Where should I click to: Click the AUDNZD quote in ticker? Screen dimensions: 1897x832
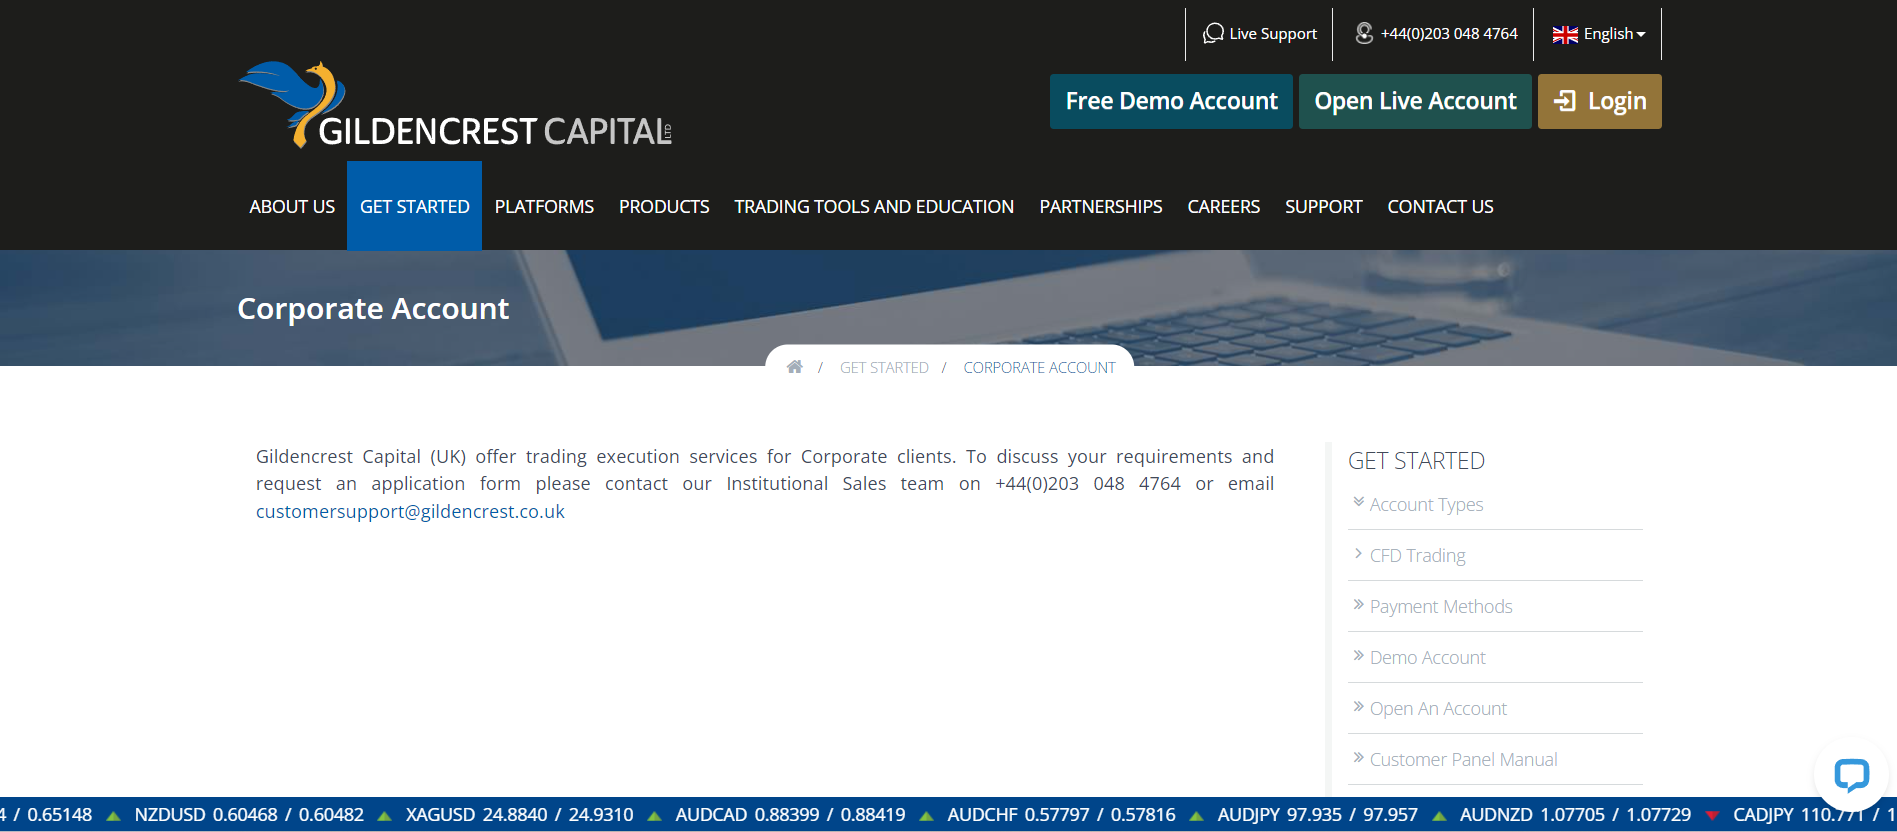point(1575,815)
